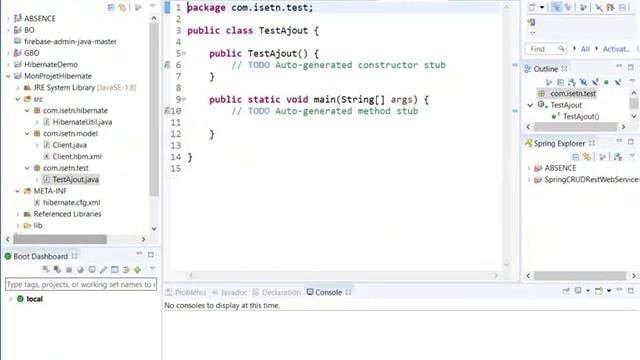Collapse all in Package Explorer toolbar
This screenshot has width=640, height=360.
coord(111,7)
